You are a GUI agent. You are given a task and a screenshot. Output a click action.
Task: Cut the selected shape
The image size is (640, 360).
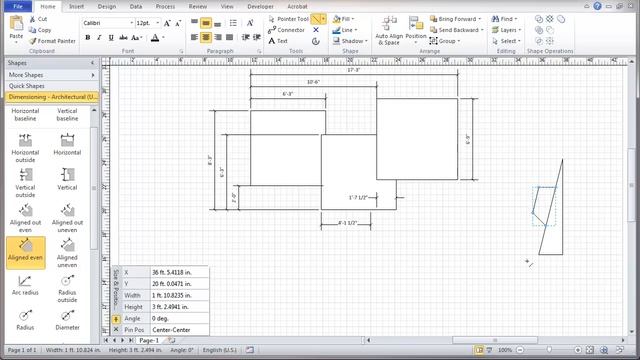point(38,19)
